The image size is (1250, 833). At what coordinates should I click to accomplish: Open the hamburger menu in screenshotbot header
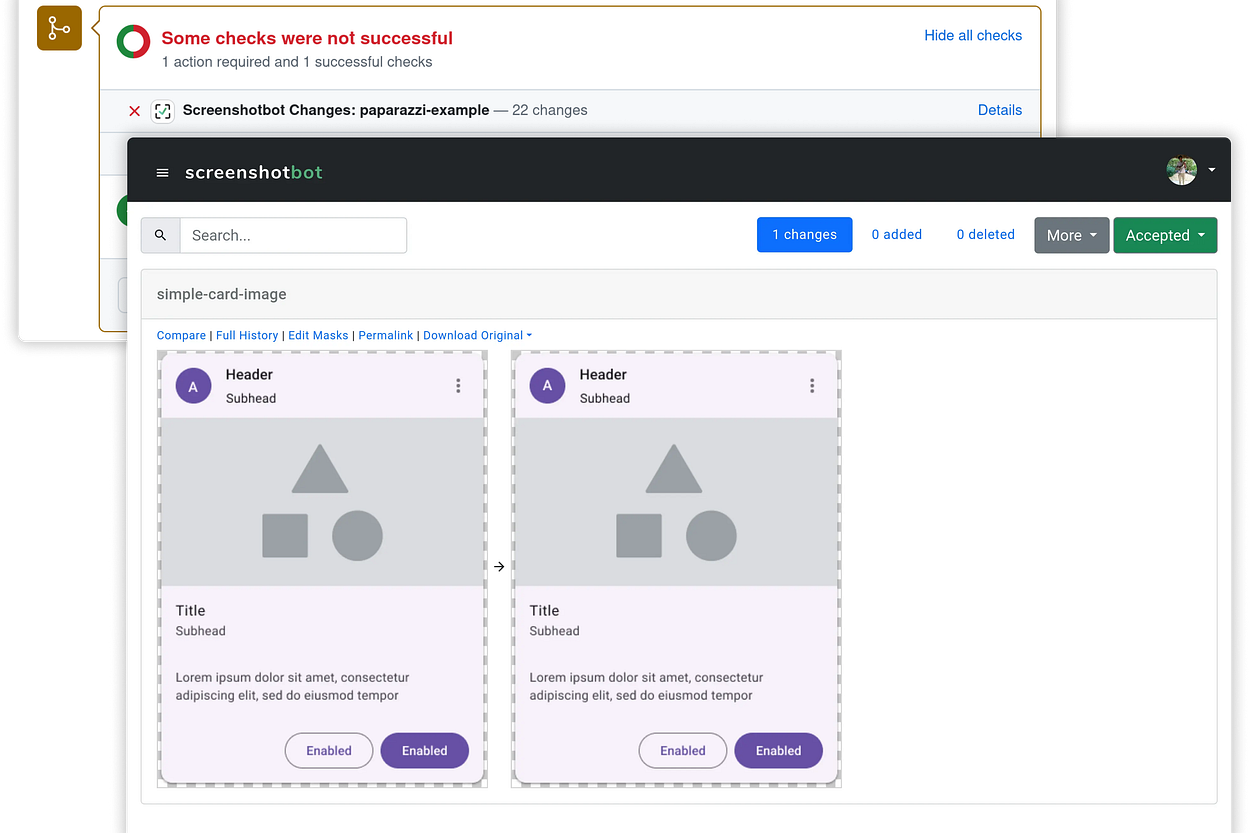(x=163, y=173)
